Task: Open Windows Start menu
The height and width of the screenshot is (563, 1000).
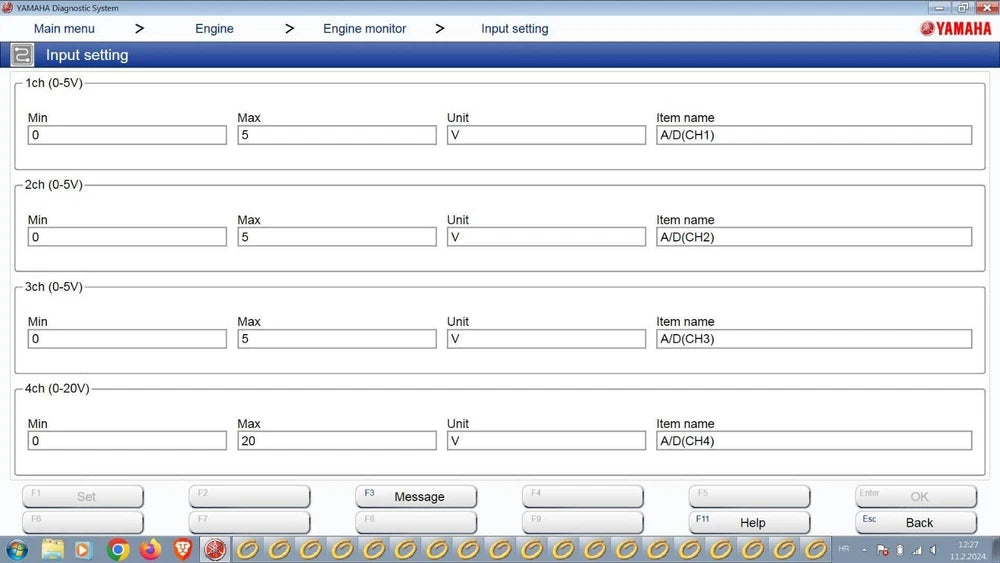Action: [17, 549]
